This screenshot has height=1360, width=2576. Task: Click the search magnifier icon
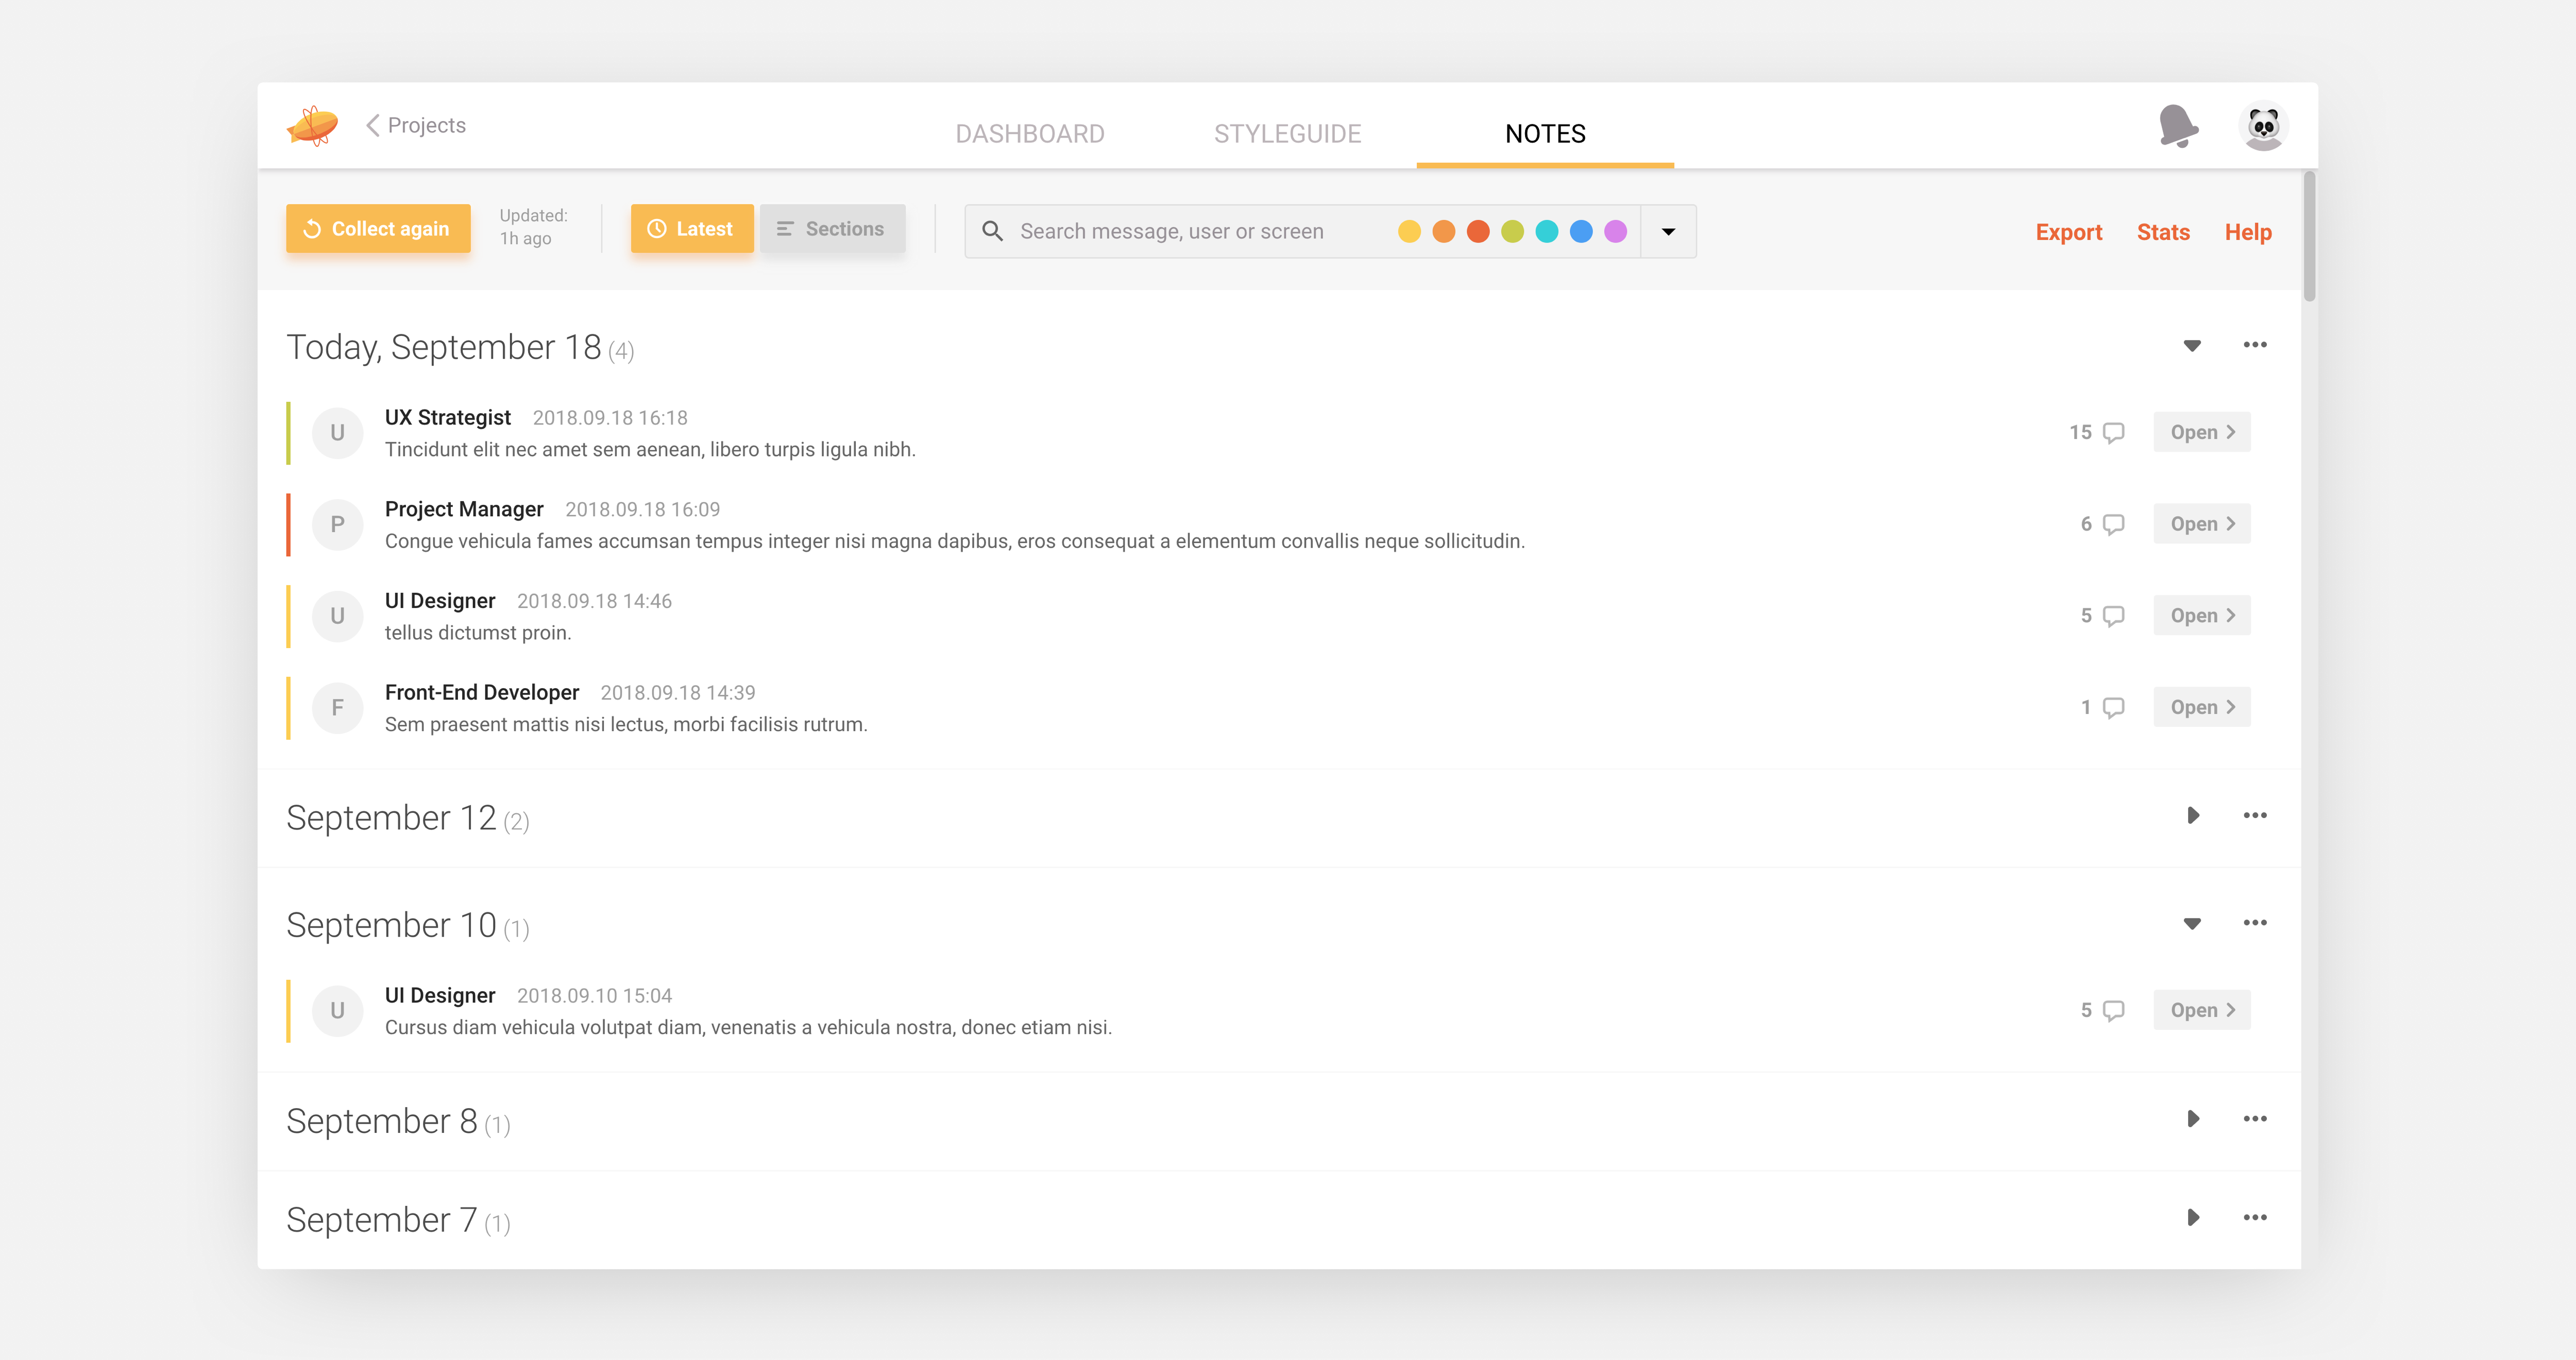coord(992,231)
